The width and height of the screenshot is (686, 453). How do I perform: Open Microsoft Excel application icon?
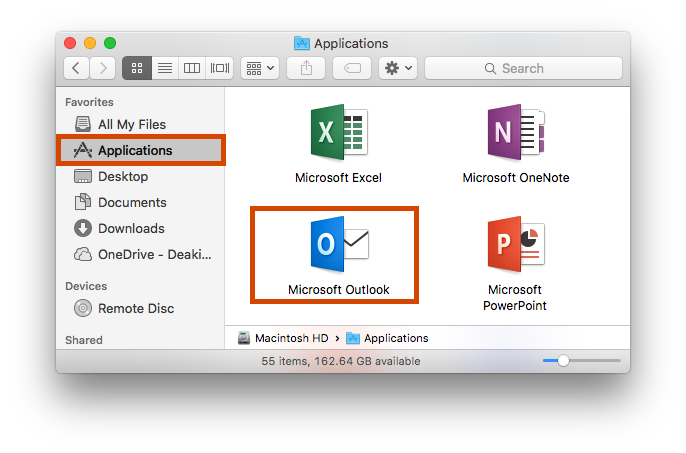(x=338, y=133)
